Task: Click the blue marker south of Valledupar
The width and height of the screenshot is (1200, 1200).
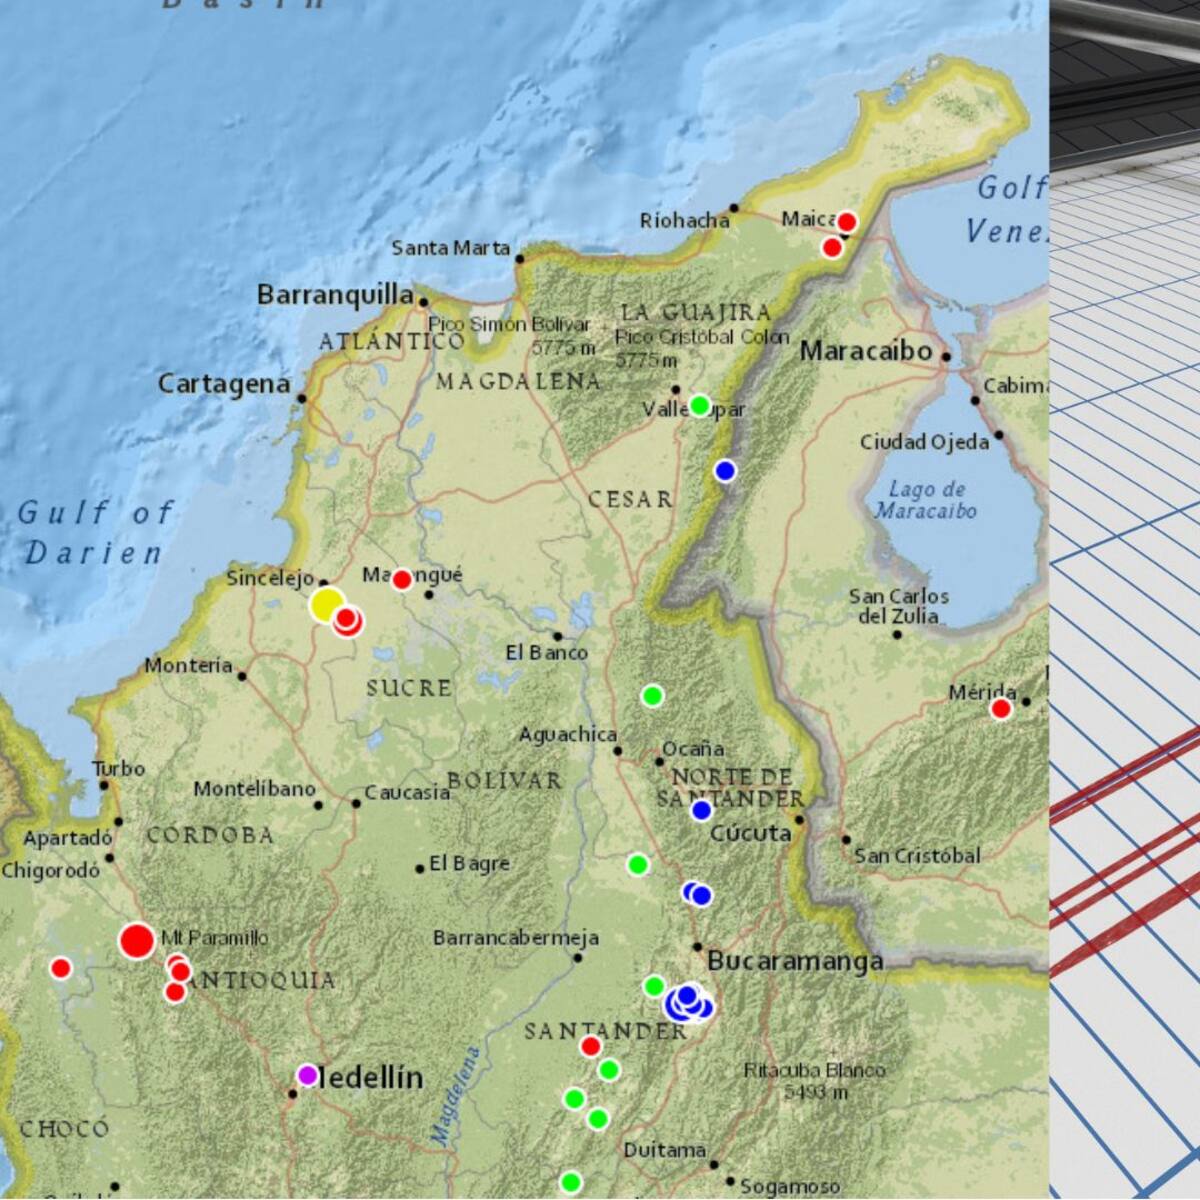Action: coord(725,470)
